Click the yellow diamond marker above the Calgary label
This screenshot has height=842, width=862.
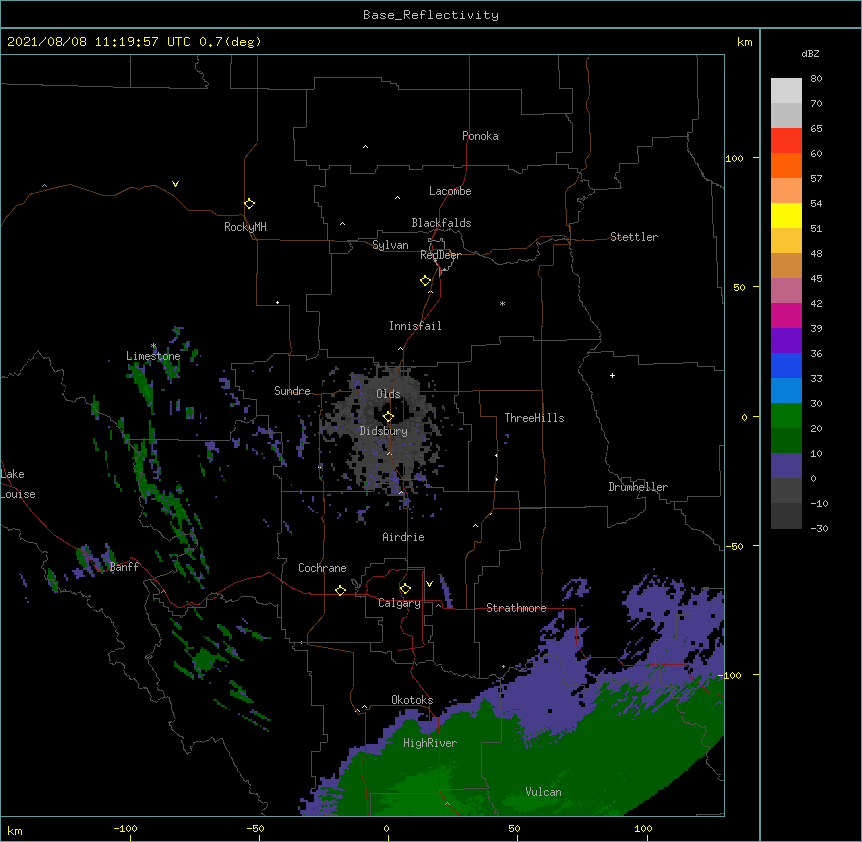click(x=405, y=589)
